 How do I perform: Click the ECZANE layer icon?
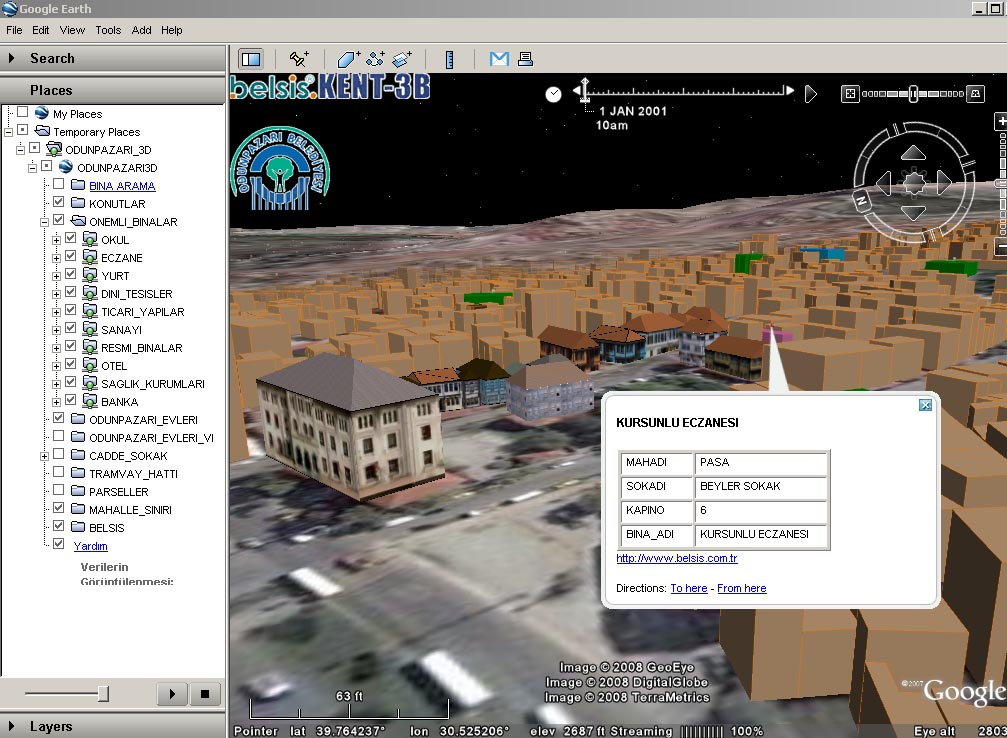[x=90, y=257]
